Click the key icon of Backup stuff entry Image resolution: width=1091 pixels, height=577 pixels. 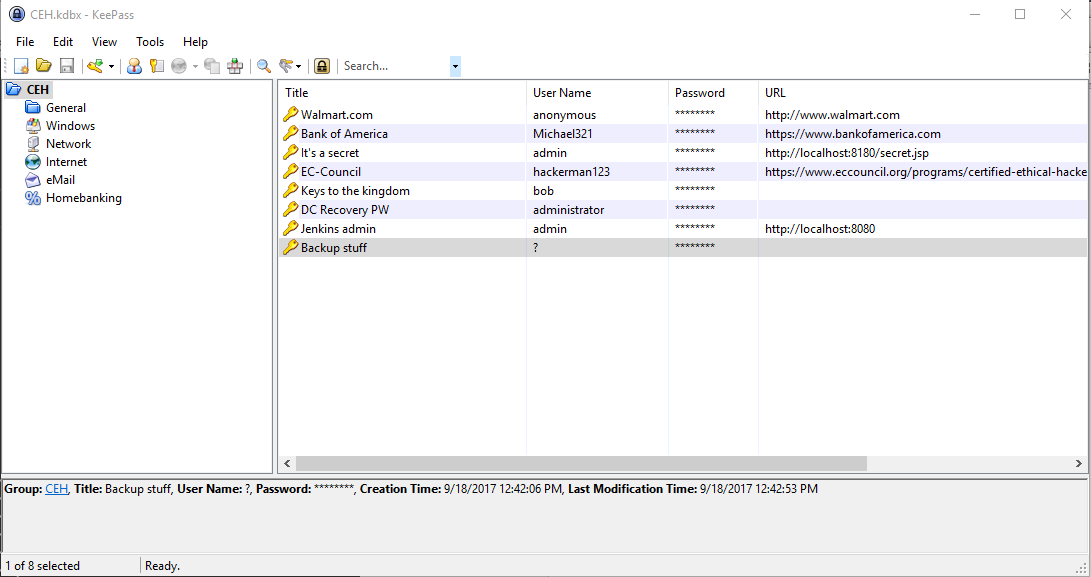(290, 248)
